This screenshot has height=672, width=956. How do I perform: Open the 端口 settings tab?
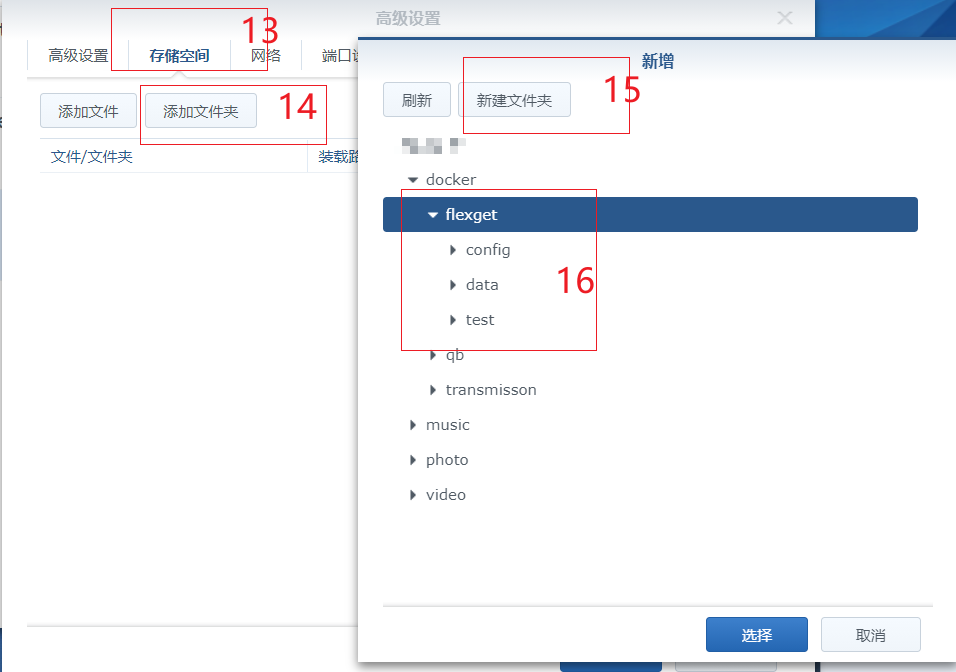tap(338, 55)
